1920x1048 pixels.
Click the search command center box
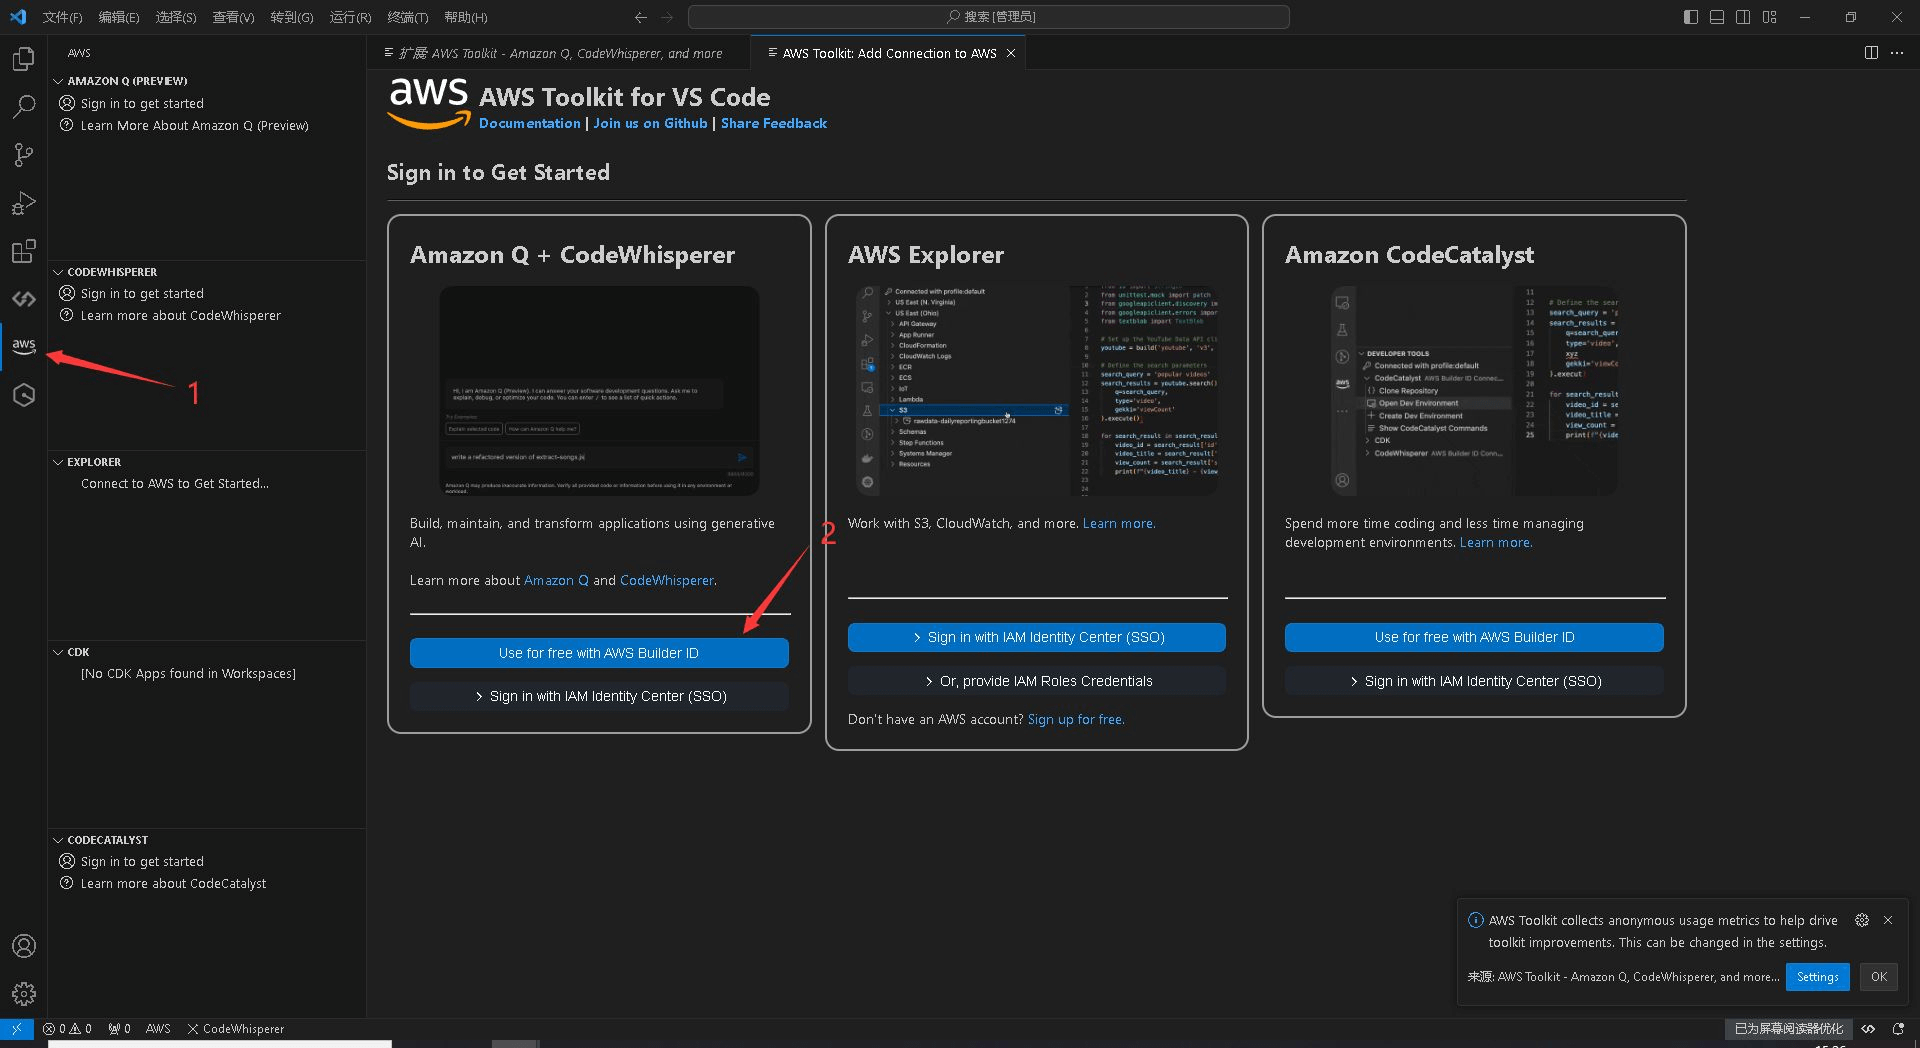[x=989, y=17]
